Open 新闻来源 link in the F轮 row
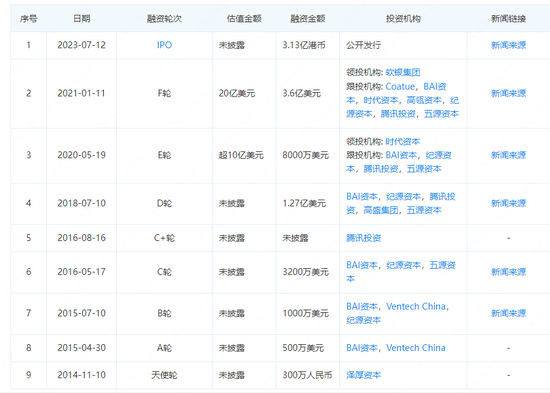 (508, 93)
